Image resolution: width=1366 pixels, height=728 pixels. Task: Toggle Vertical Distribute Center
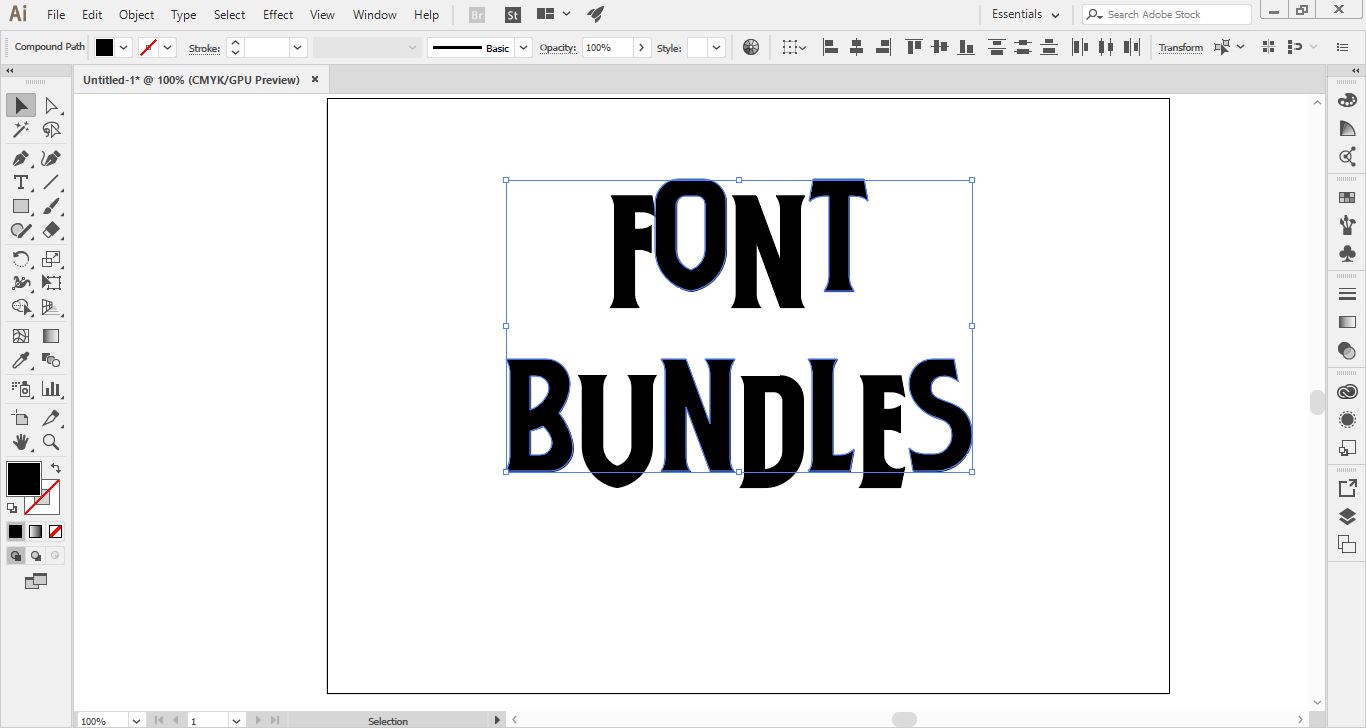coord(1023,47)
